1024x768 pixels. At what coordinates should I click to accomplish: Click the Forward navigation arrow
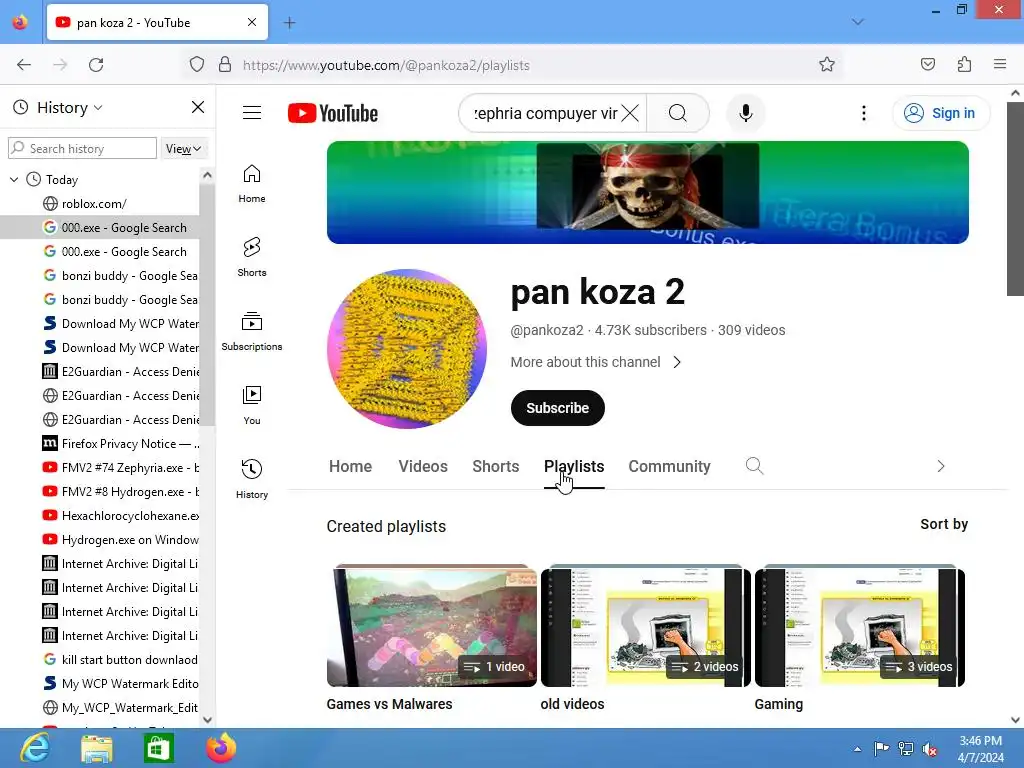coord(60,65)
